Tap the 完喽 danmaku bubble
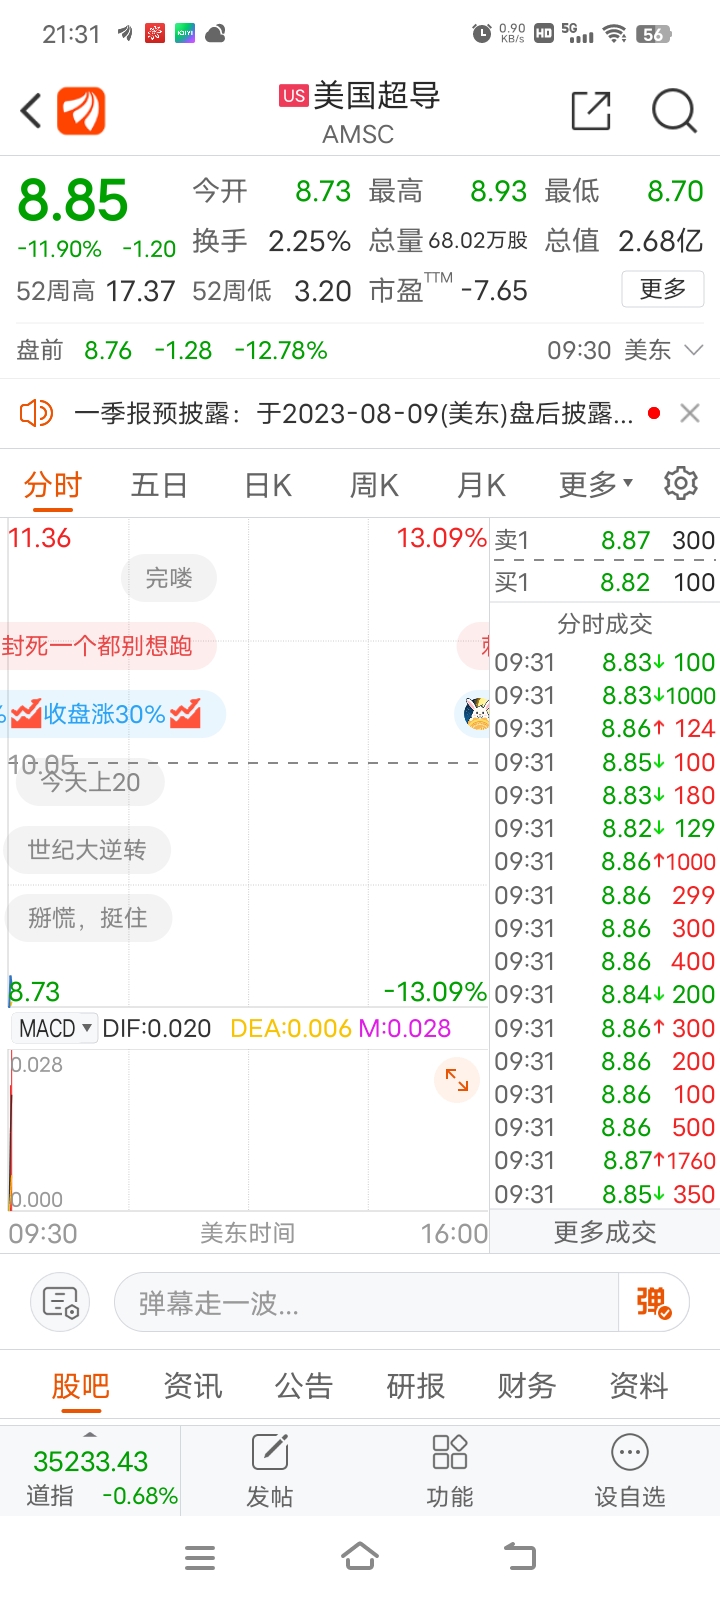720x1600 pixels. point(169,578)
